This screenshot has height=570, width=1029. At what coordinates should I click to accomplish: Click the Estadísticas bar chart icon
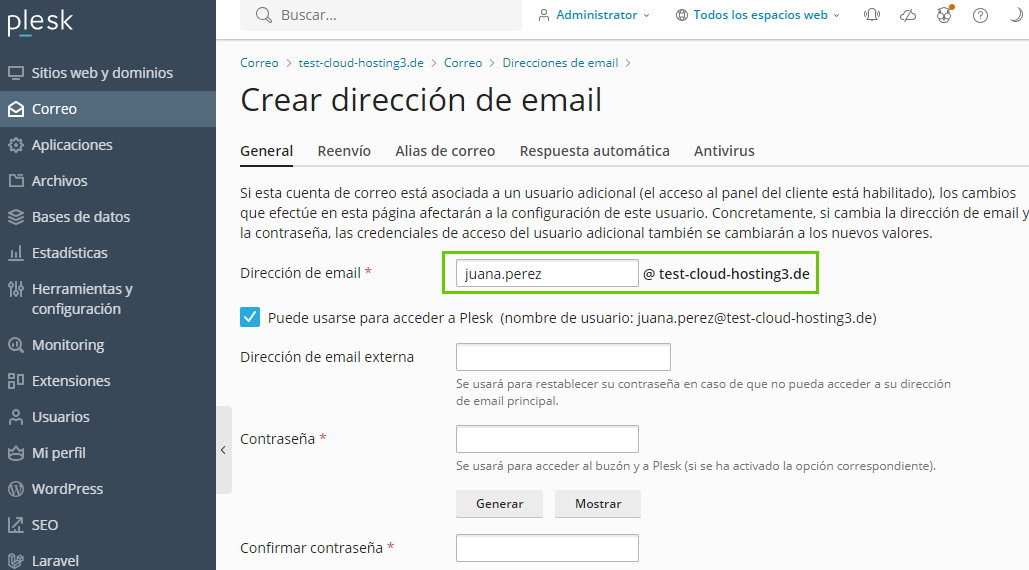coord(16,253)
